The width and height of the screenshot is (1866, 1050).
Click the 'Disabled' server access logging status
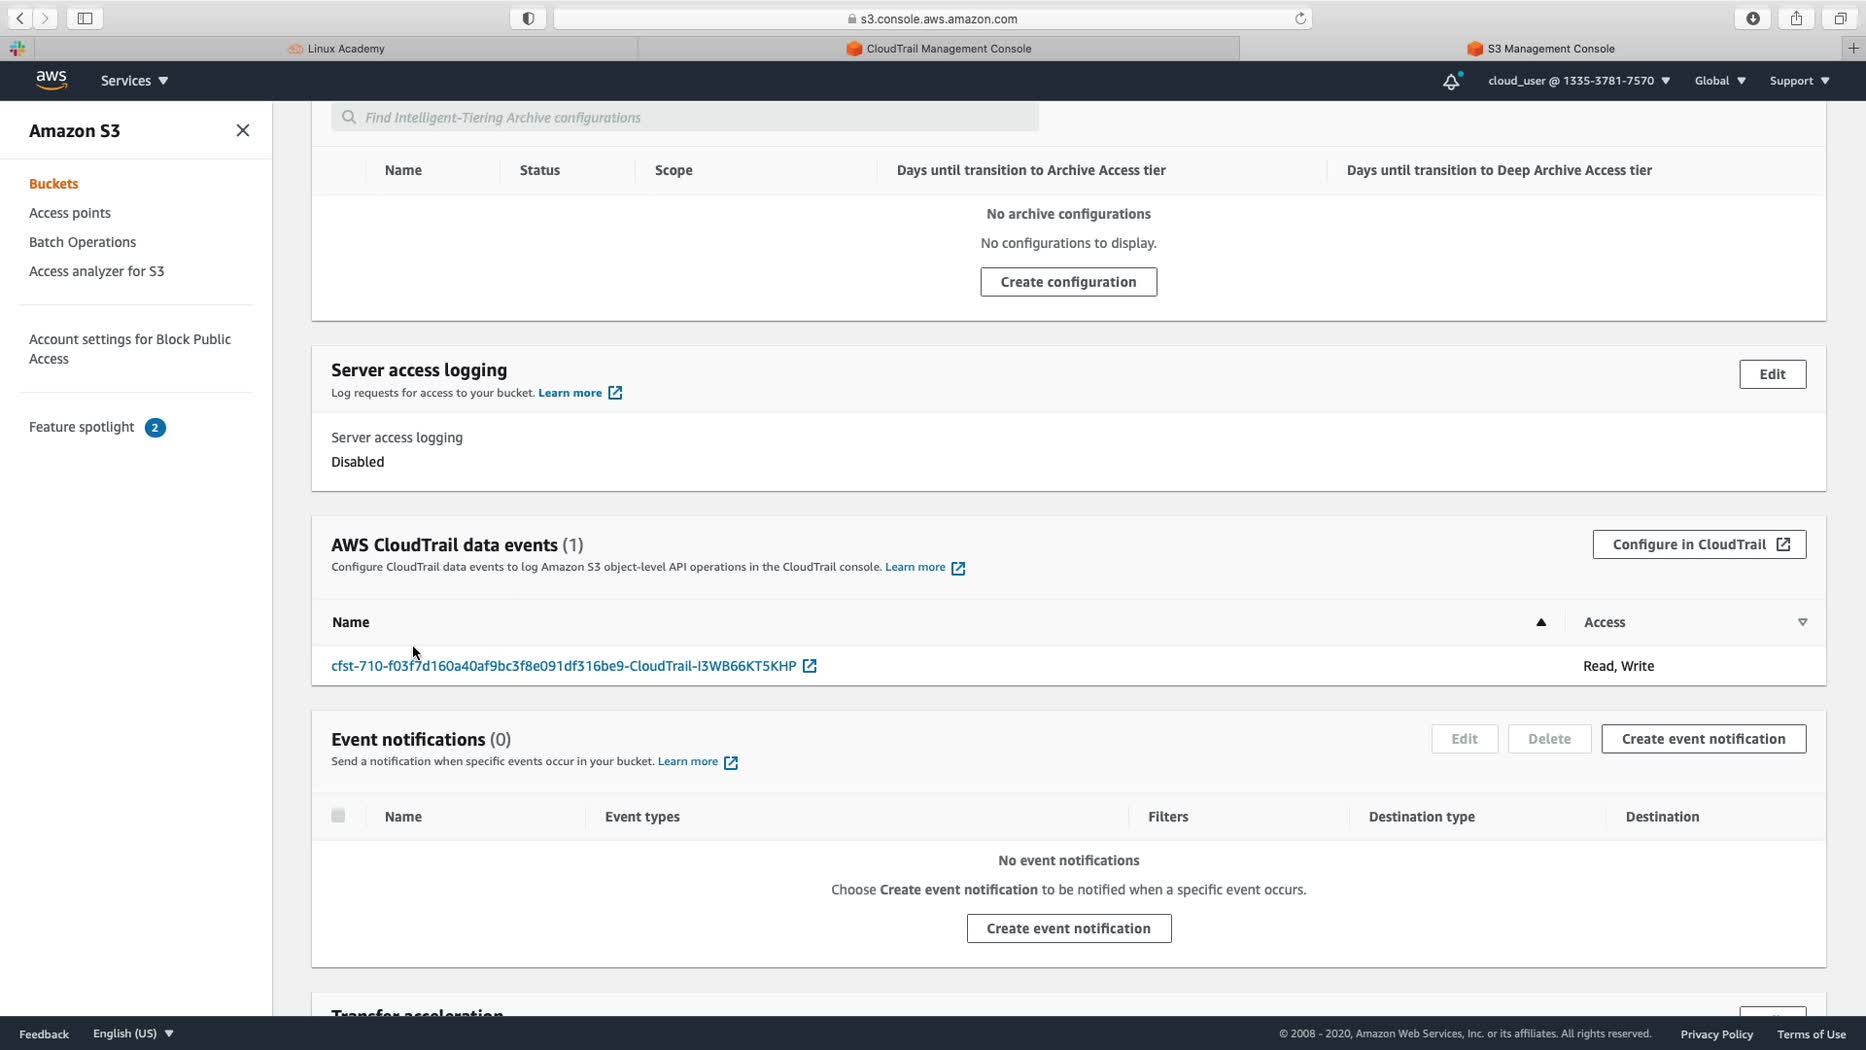(x=358, y=462)
